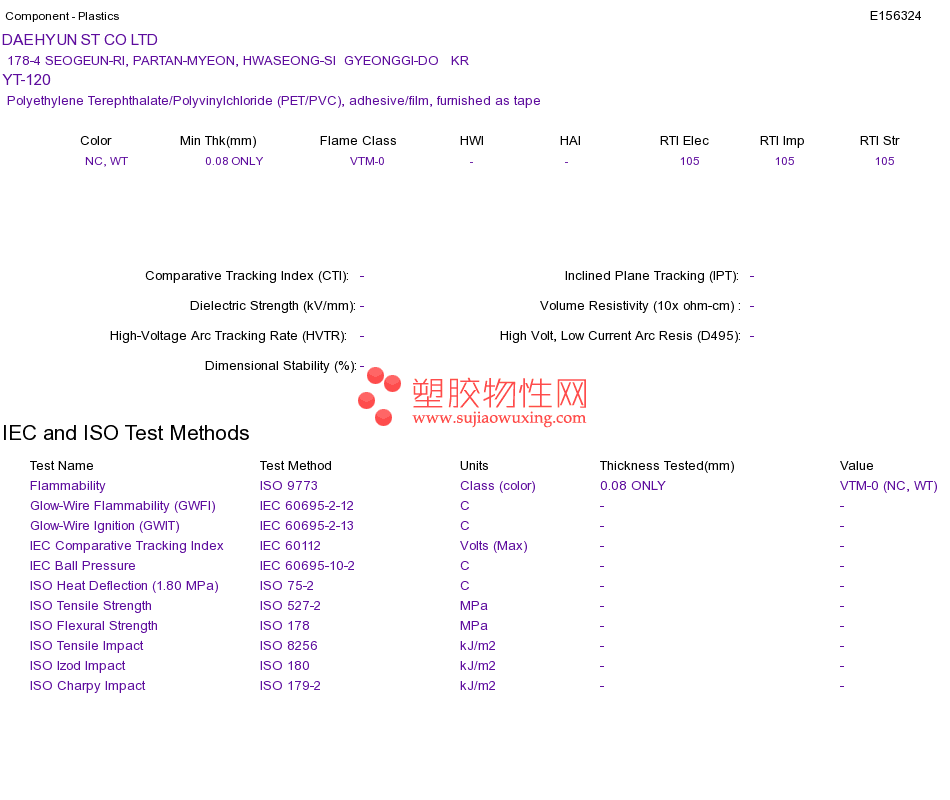Viewport: 950px width, 800px height.
Task: Open the Flammability test name link
Action: click(x=67, y=485)
